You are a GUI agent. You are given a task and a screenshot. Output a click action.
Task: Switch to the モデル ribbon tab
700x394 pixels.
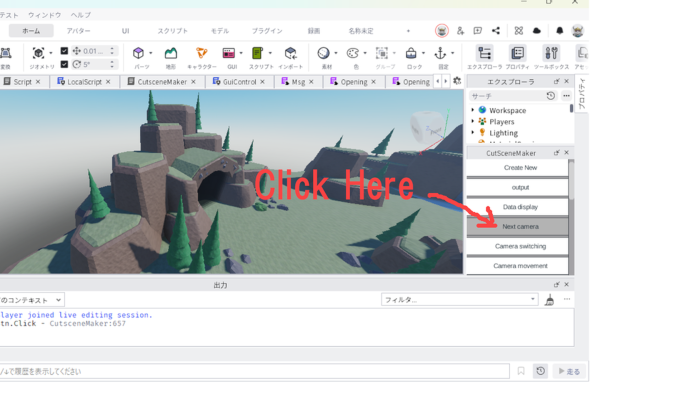tap(220, 31)
